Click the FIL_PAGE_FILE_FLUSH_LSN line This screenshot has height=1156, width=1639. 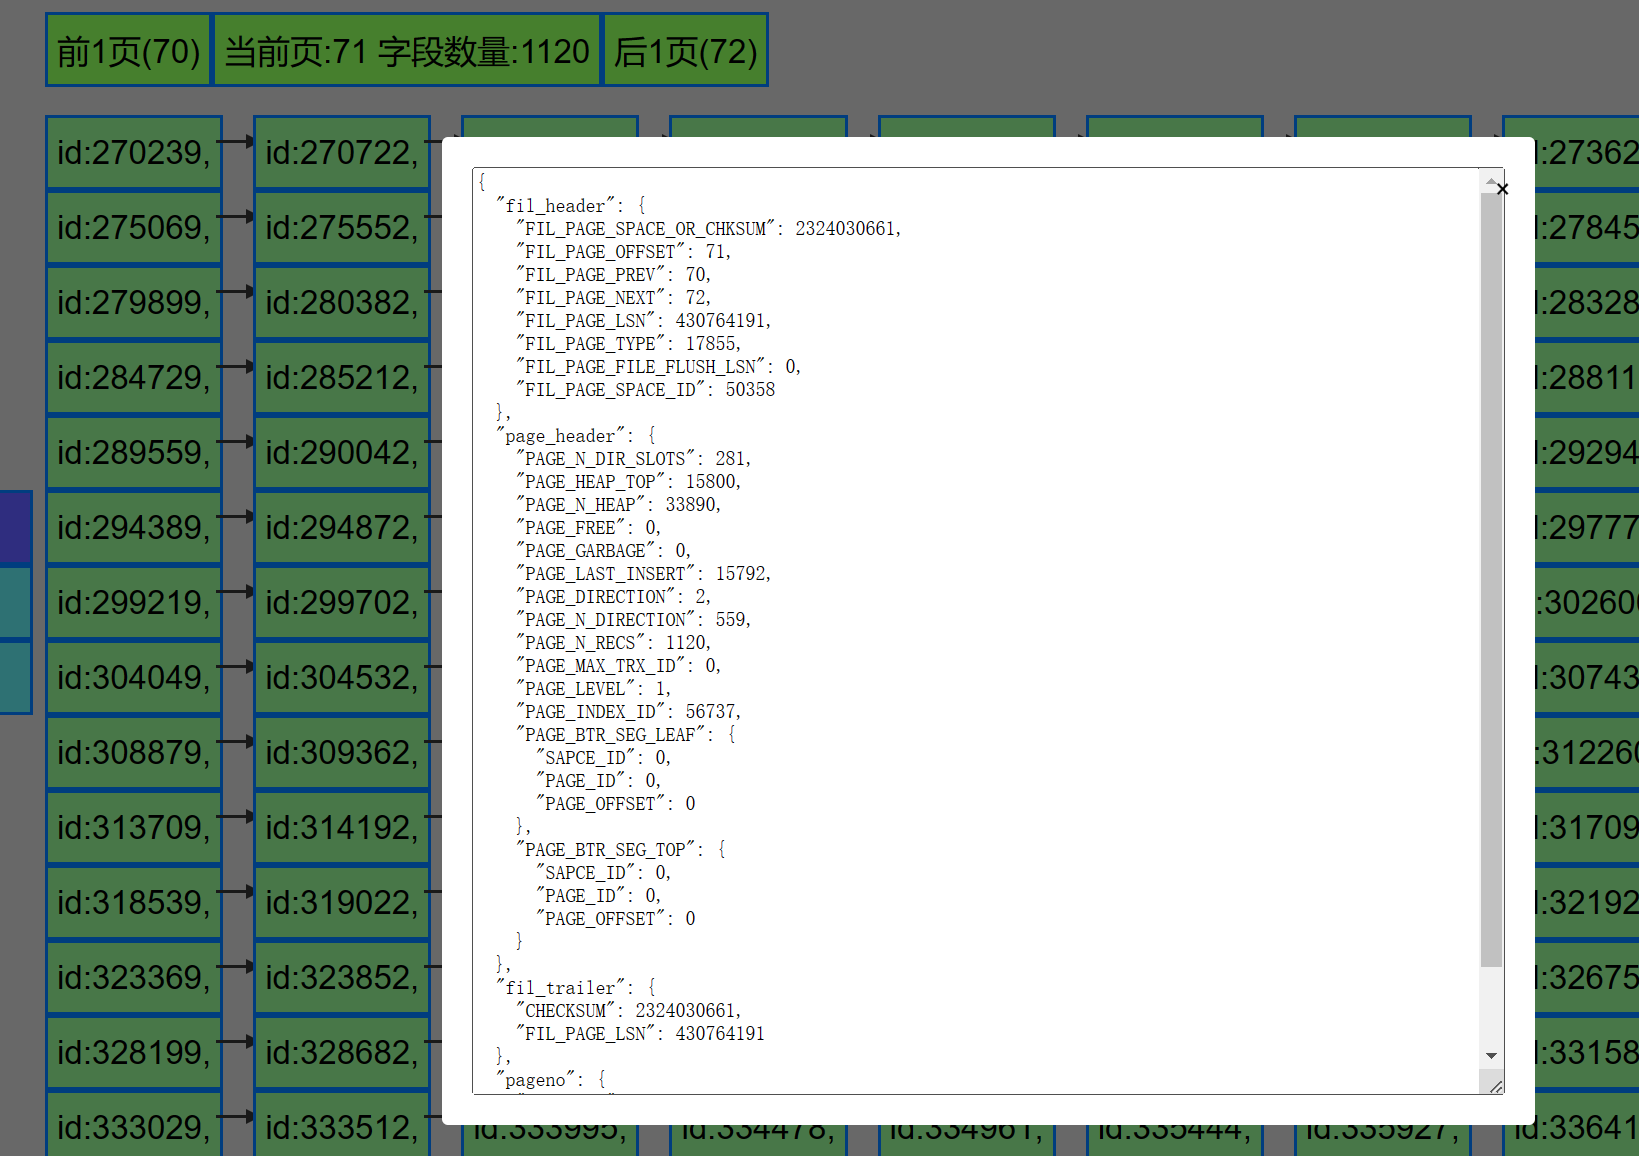(658, 367)
